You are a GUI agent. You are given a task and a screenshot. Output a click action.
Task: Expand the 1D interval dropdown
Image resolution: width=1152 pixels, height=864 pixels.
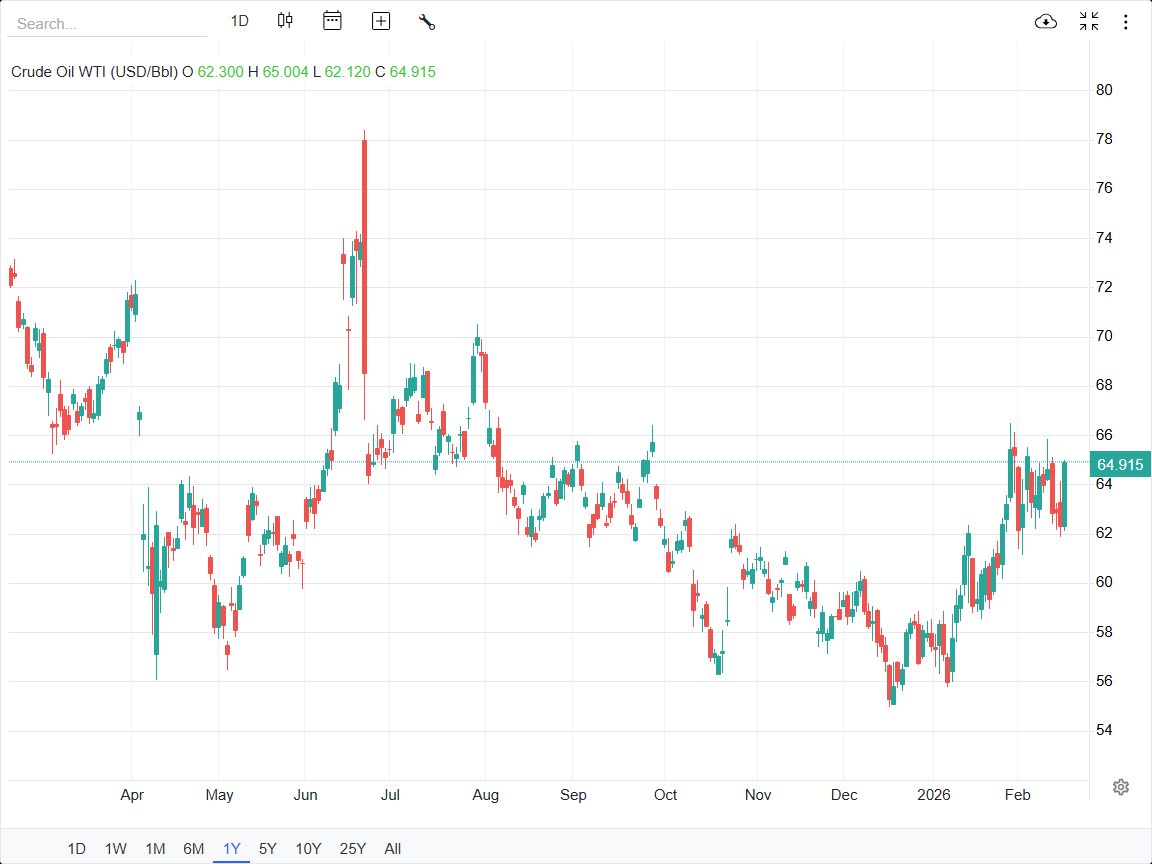point(239,21)
